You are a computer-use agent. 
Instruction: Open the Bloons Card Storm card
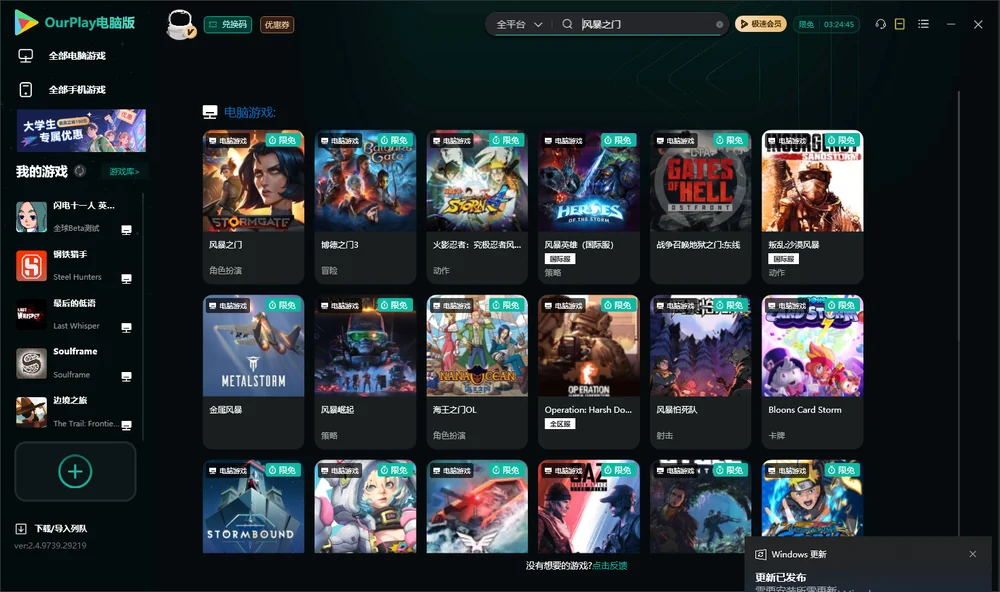(812, 372)
